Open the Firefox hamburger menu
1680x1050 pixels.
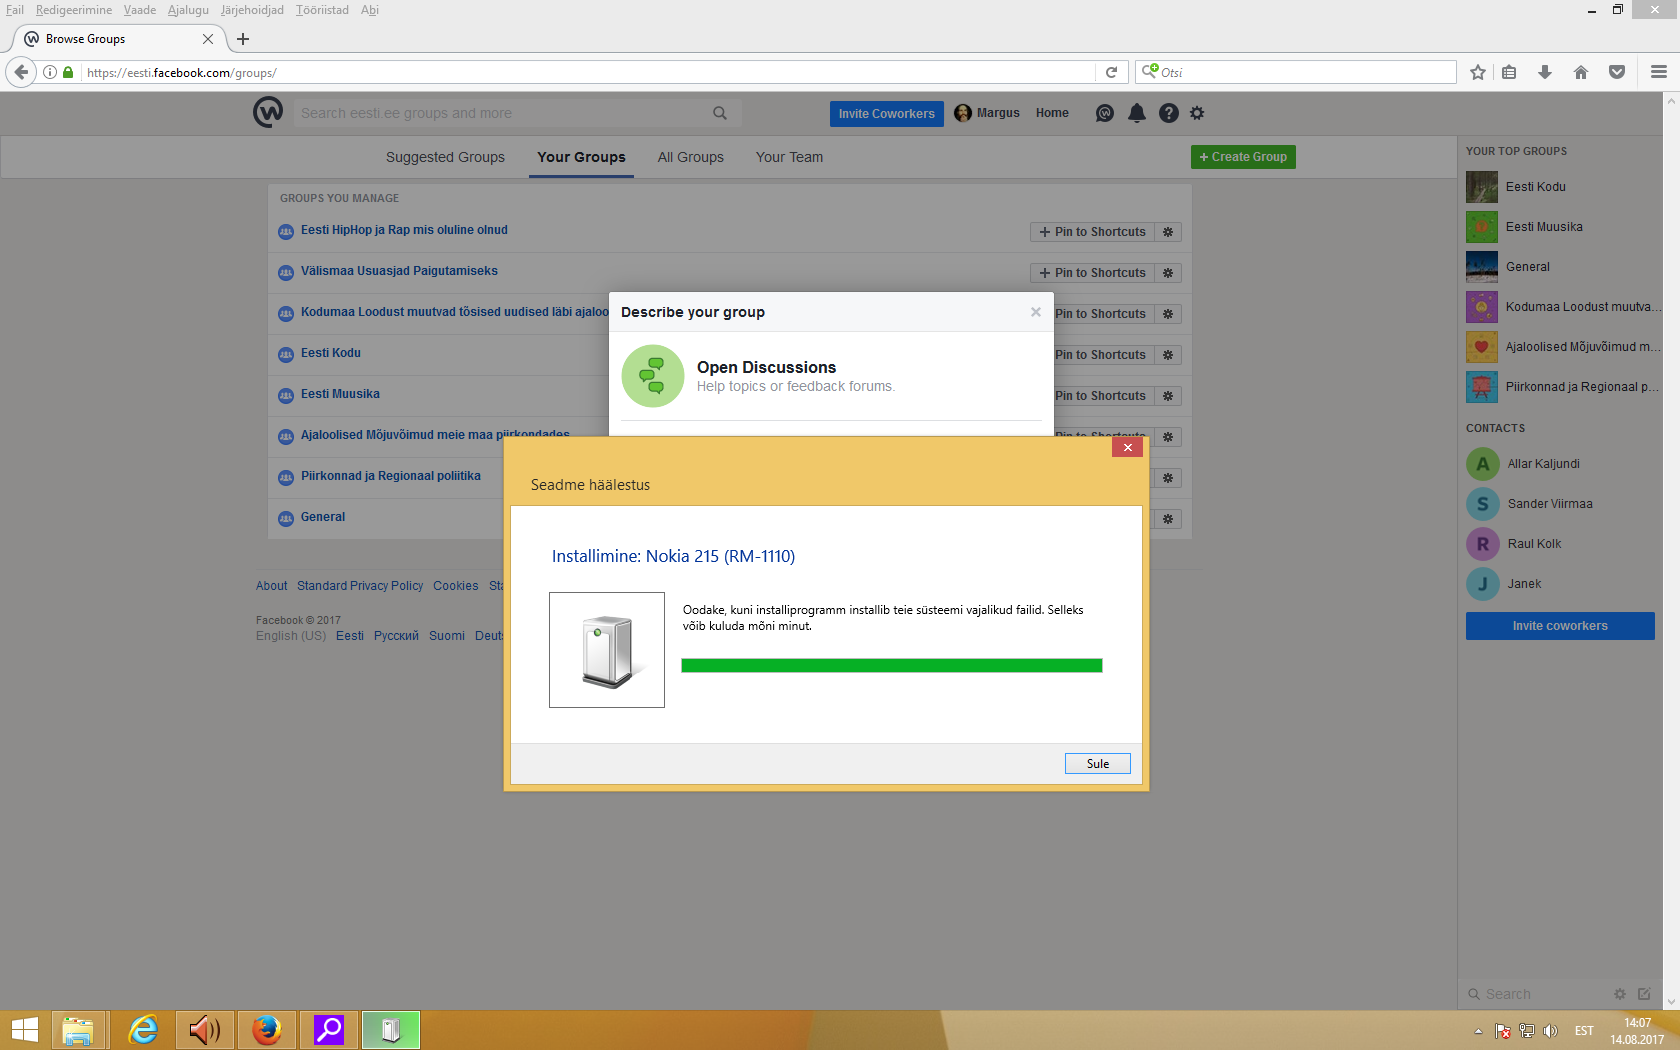click(1659, 72)
